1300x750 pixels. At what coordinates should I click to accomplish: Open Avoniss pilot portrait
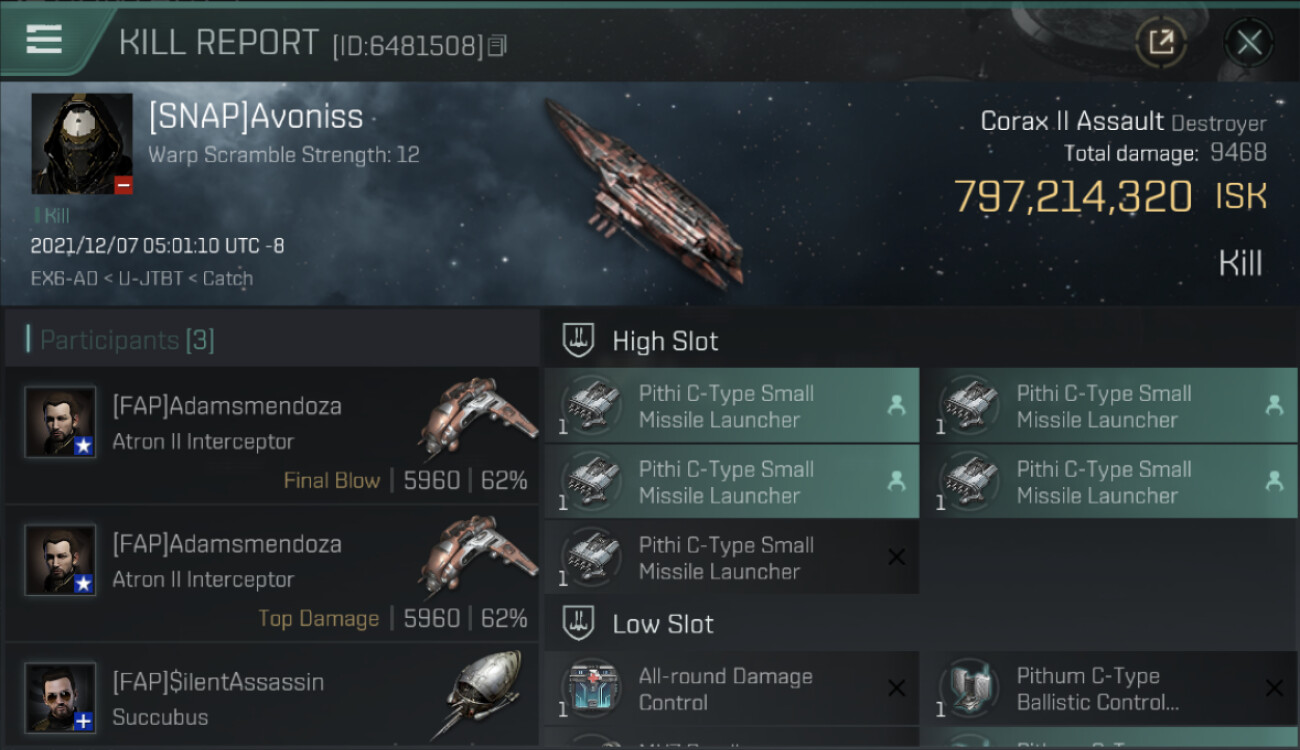click(82, 144)
